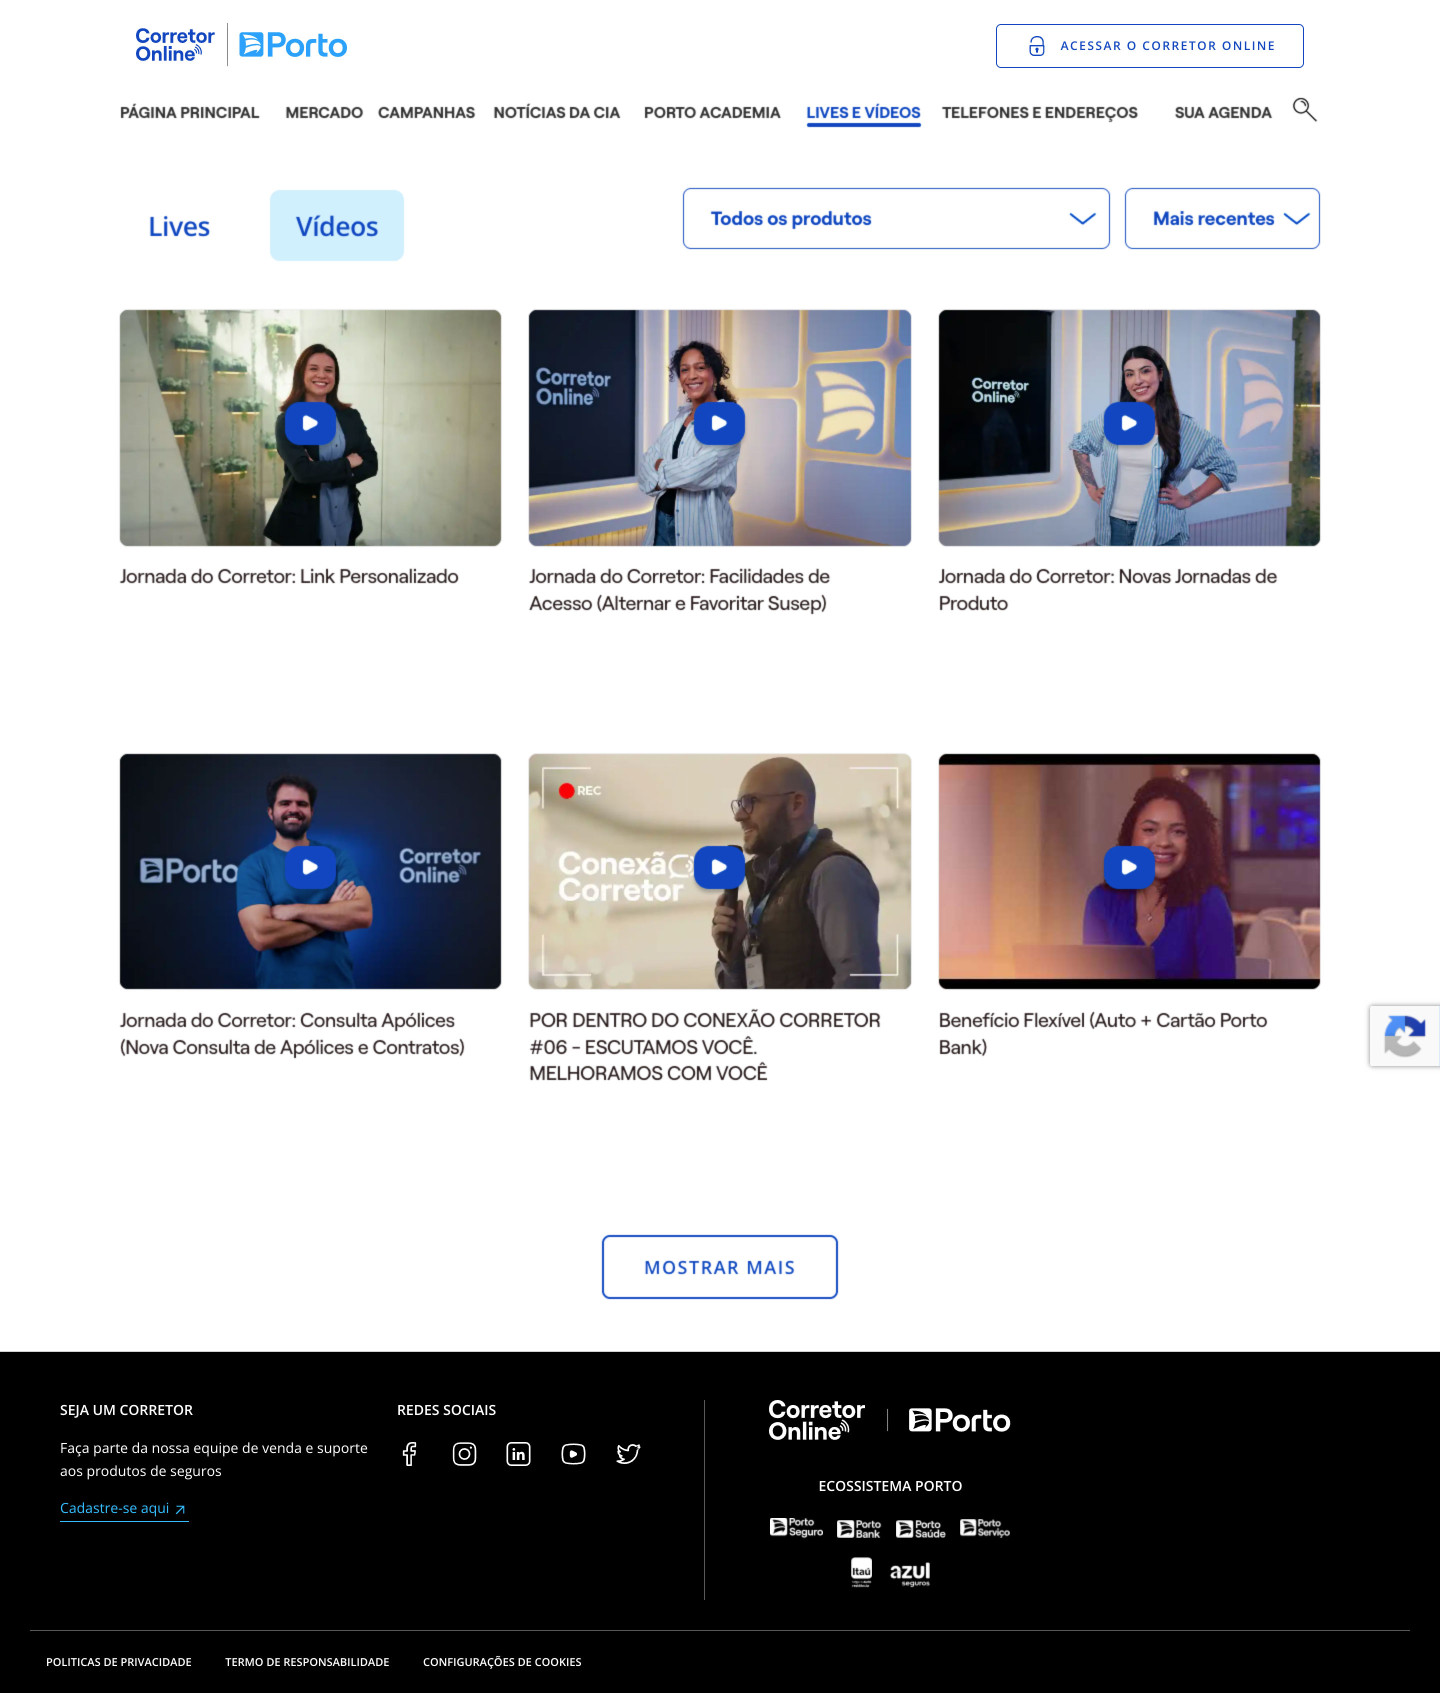Screen dimensions: 1440x1693
Task: Open Lives e Vídeos menu item
Action: click(863, 113)
